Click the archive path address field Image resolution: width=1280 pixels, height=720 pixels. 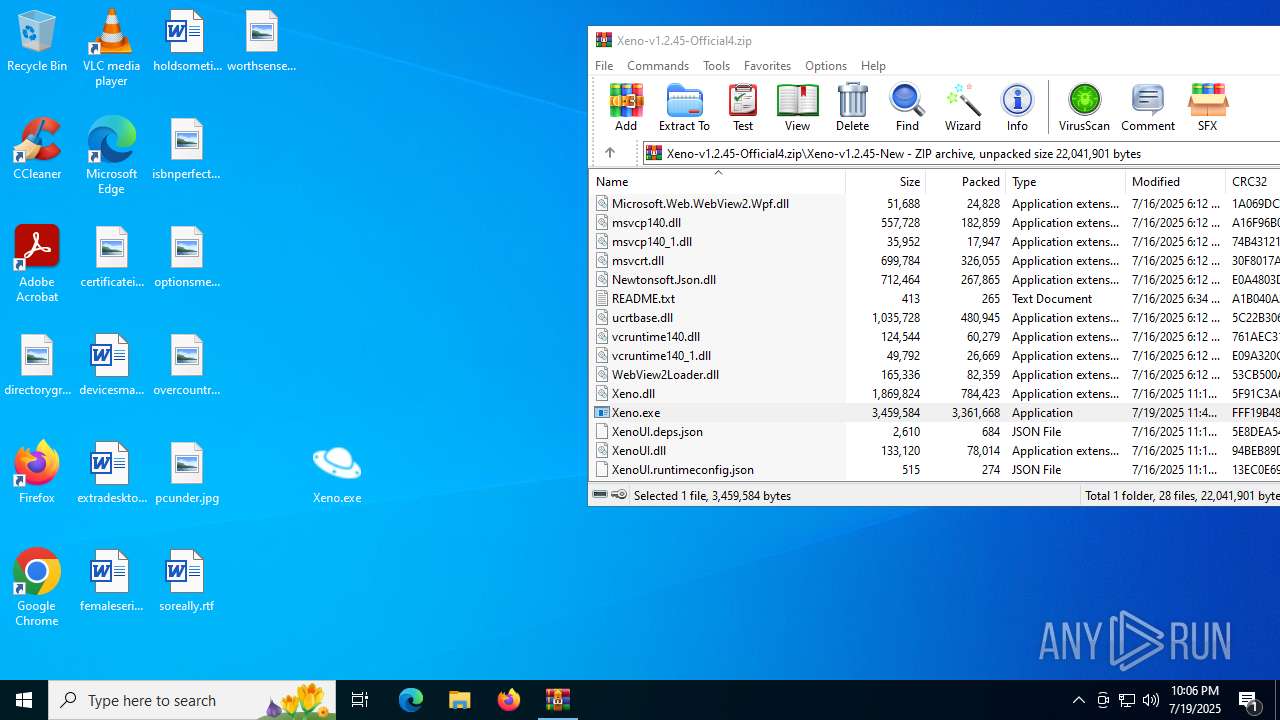pyautogui.click(x=961, y=153)
